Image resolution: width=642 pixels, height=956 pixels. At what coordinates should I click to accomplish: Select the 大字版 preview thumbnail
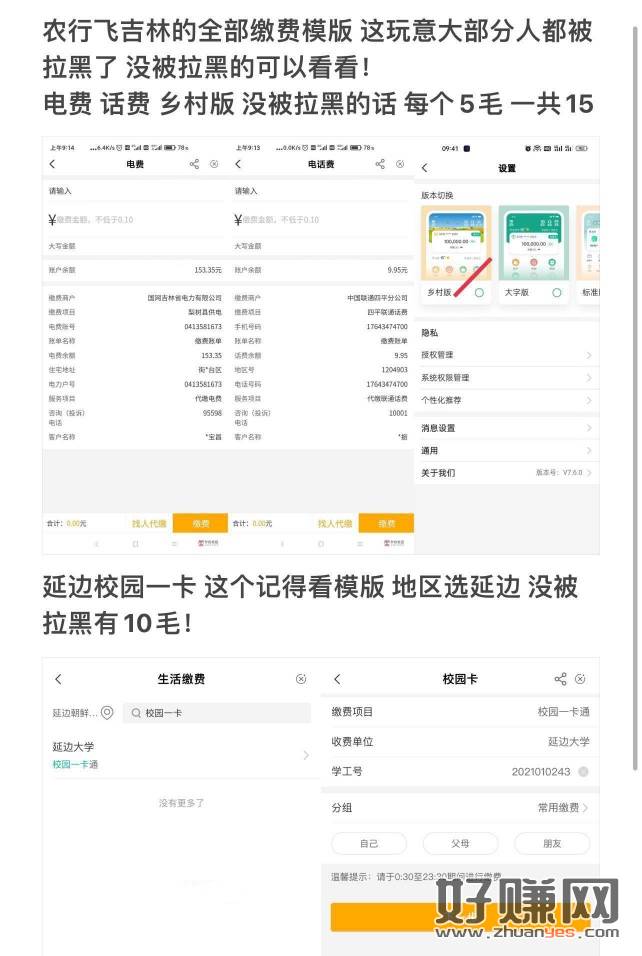[x=533, y=244]
